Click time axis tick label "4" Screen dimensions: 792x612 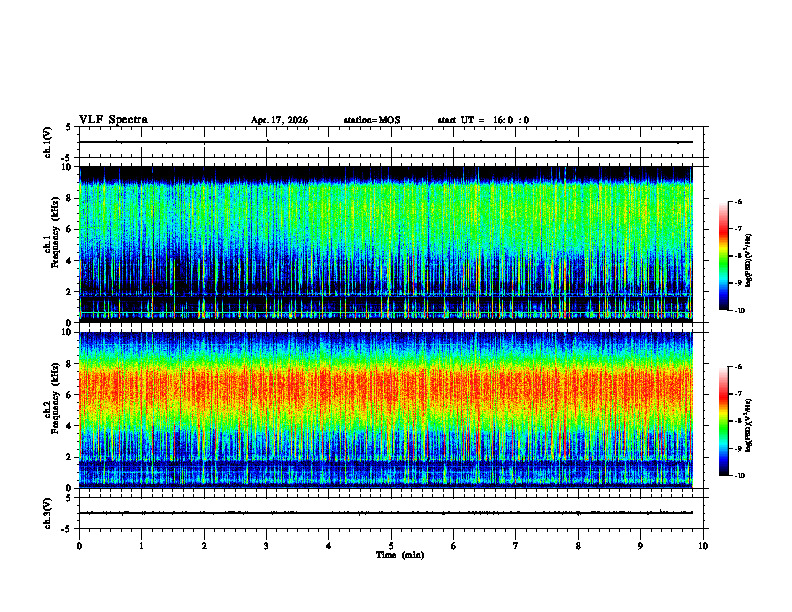click(x=329, y=546)
